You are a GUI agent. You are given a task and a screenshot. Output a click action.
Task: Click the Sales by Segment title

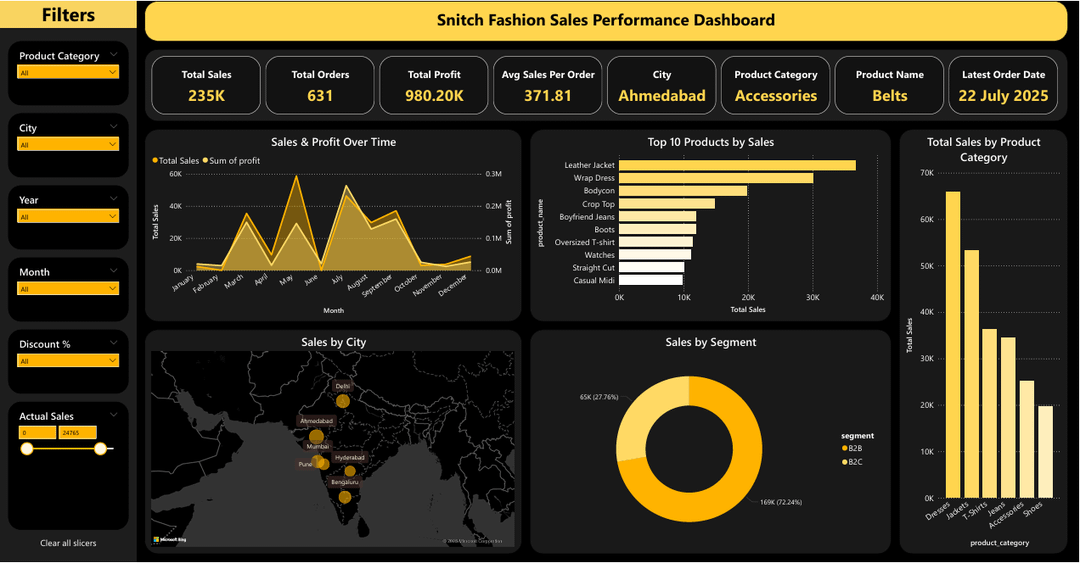click(711, 342)
